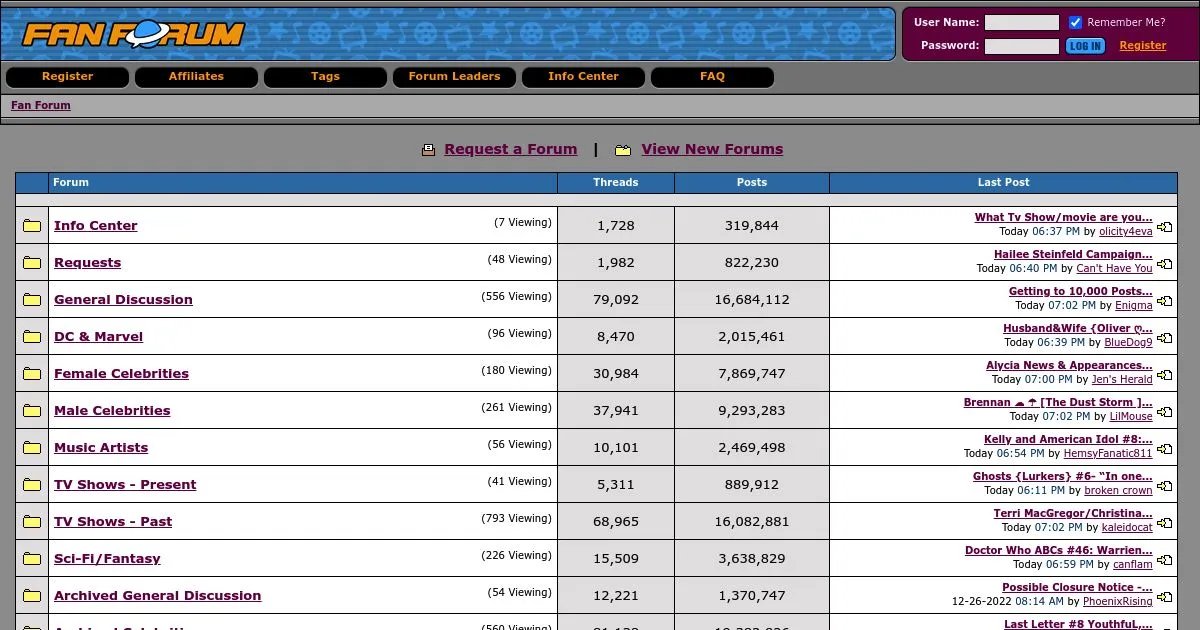
Task: Open the Music Artists forum
Action: click(x=101, y=448)
